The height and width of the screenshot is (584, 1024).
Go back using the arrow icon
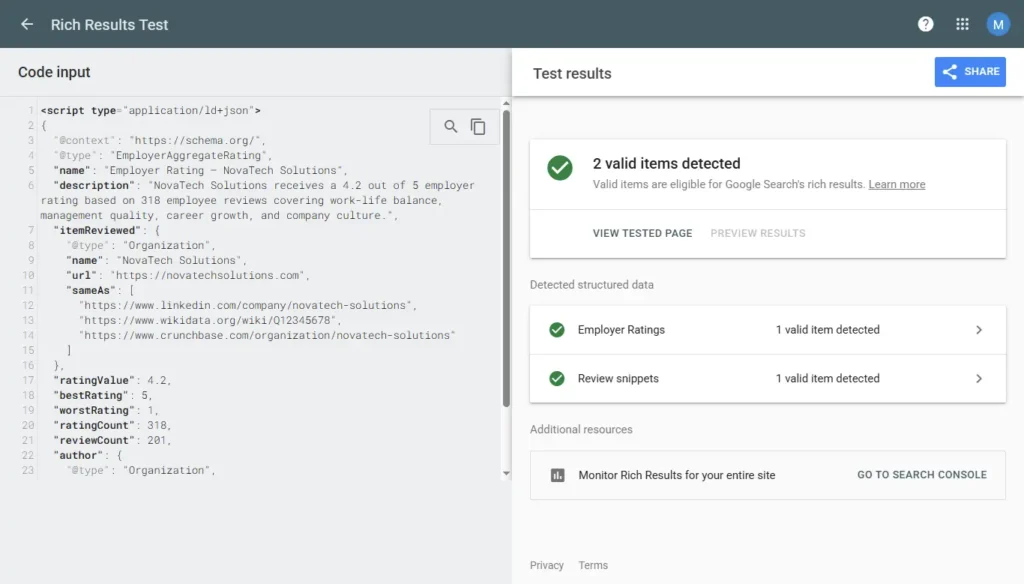point(27,24)
